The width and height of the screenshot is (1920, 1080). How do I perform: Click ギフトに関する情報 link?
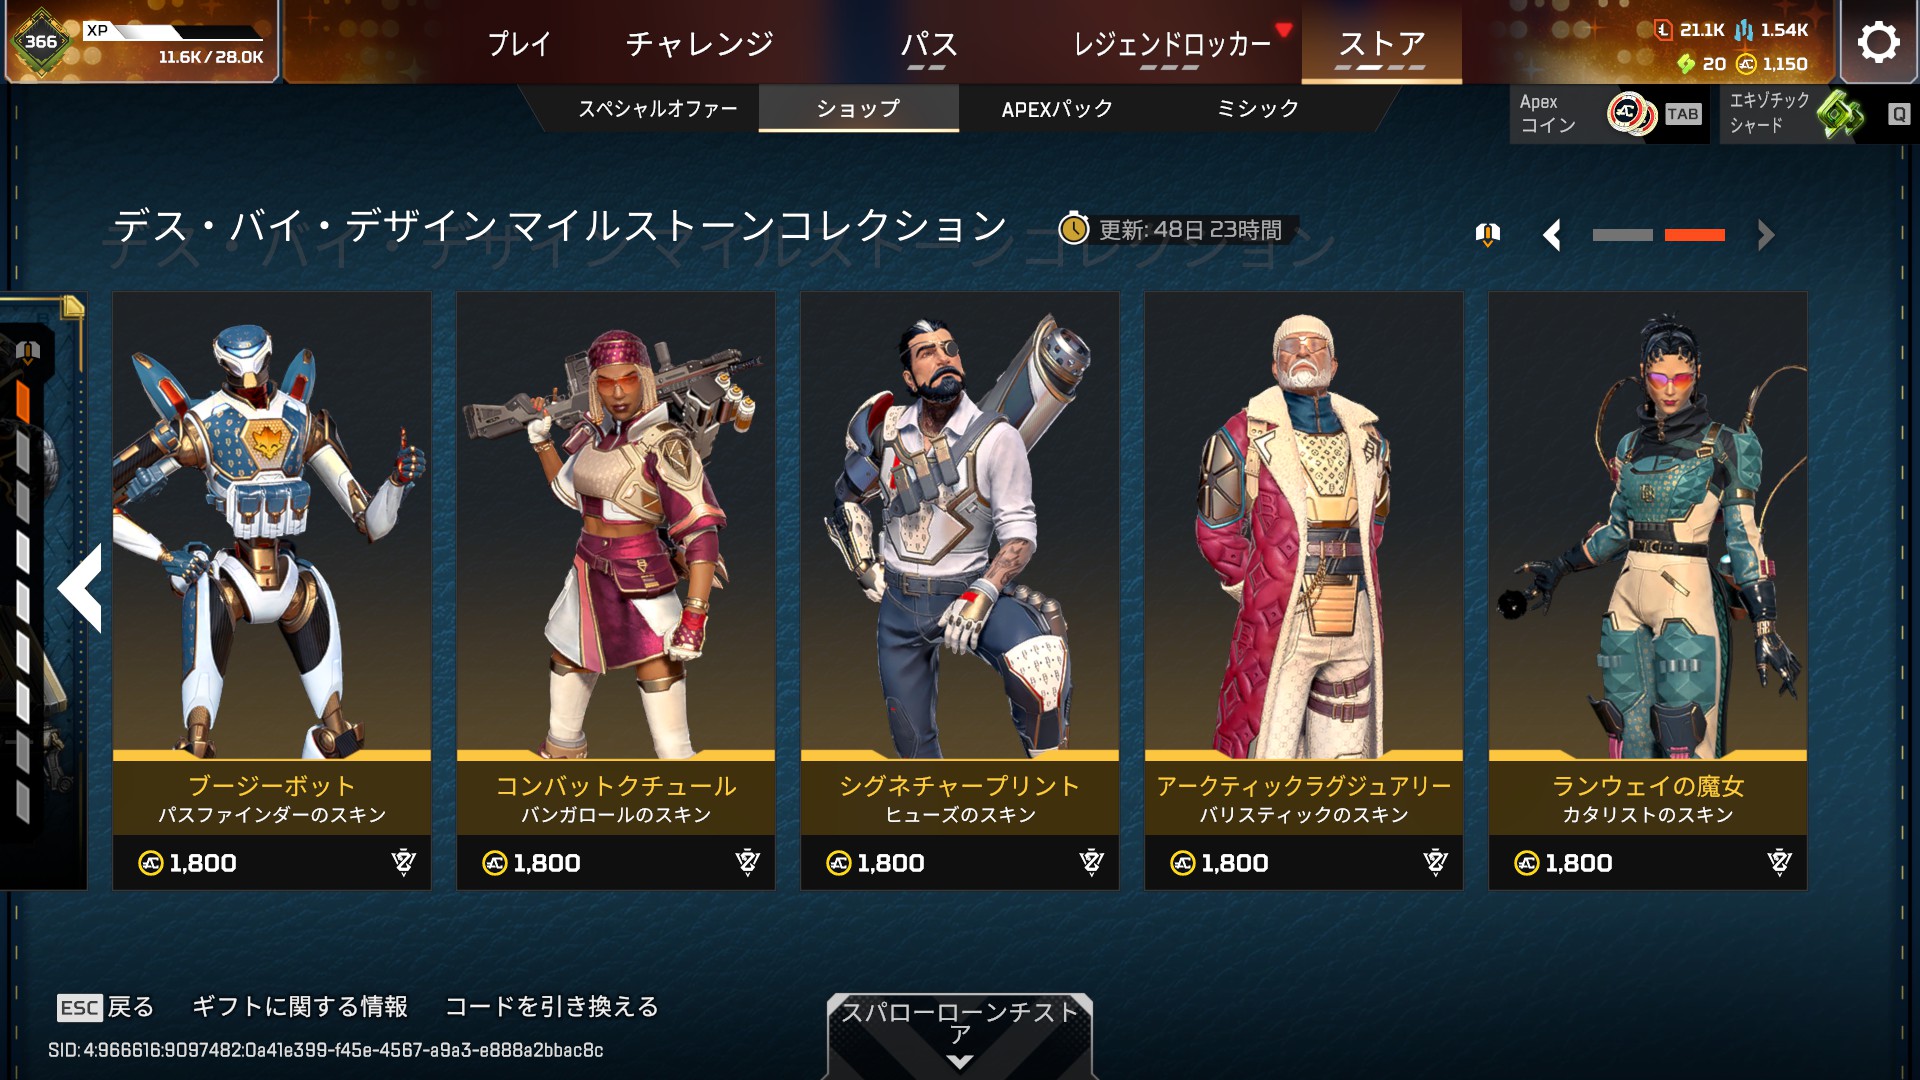pyautogui.click(x=300, y=1006)
